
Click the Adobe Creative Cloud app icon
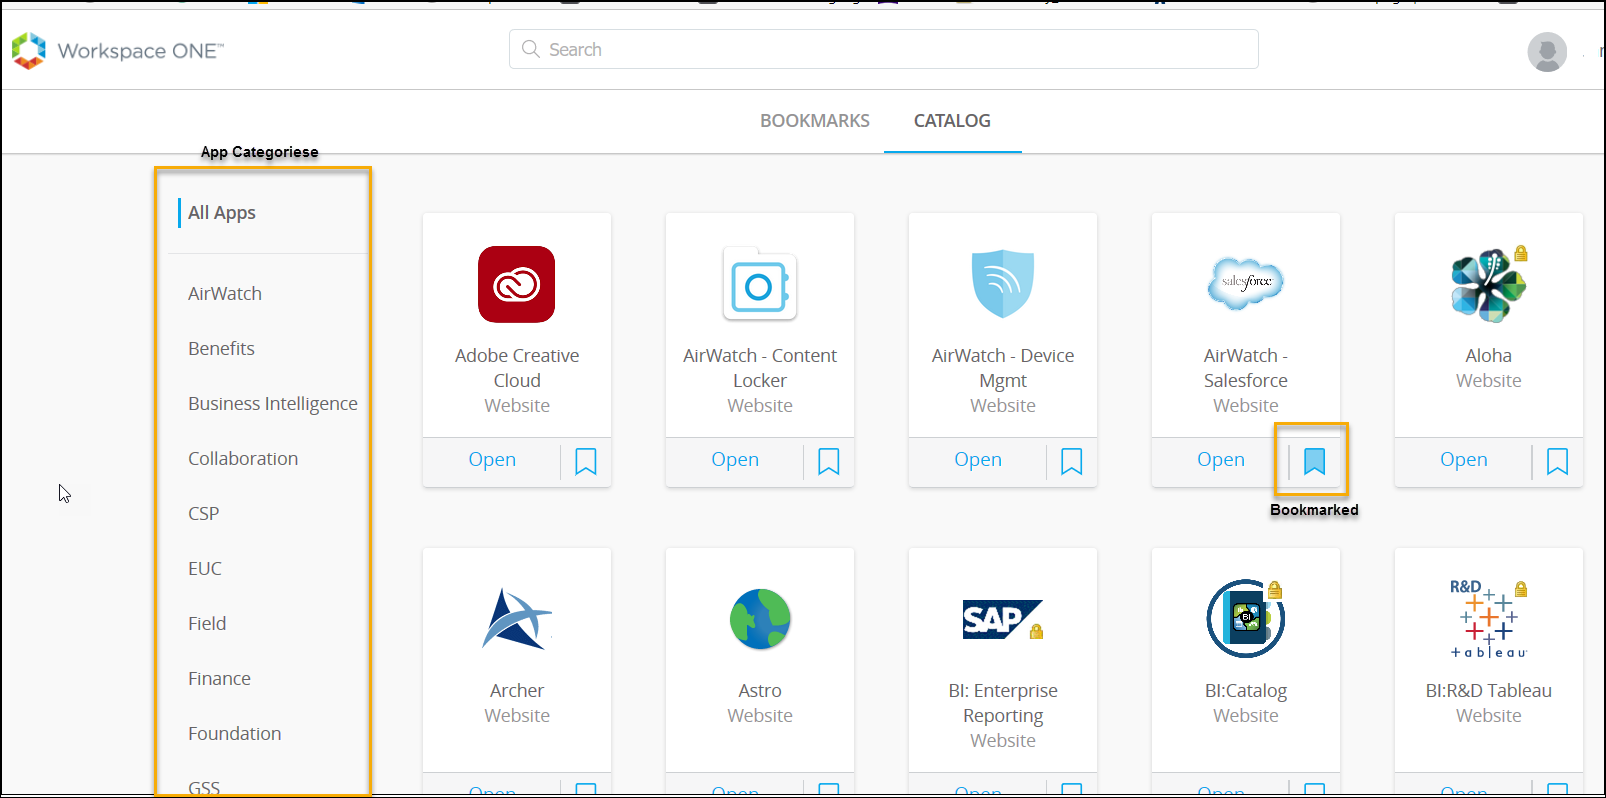(516, 284)
